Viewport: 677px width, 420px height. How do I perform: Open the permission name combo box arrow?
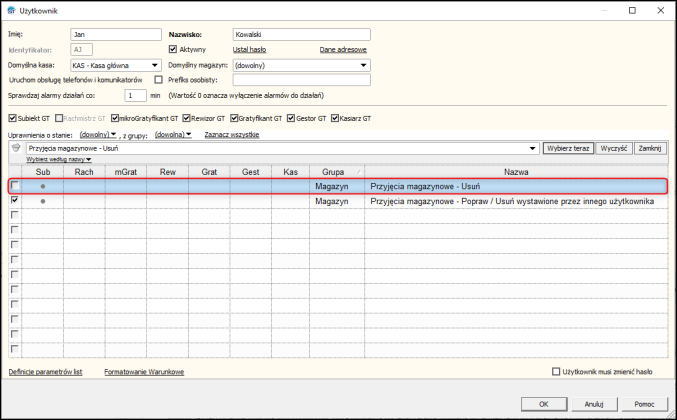click(x=532, y=148)
